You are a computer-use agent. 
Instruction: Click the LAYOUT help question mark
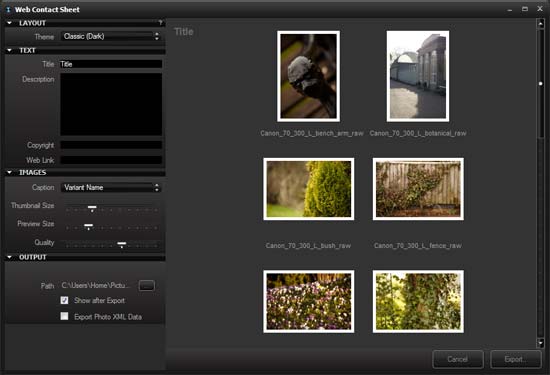[160, 23]
